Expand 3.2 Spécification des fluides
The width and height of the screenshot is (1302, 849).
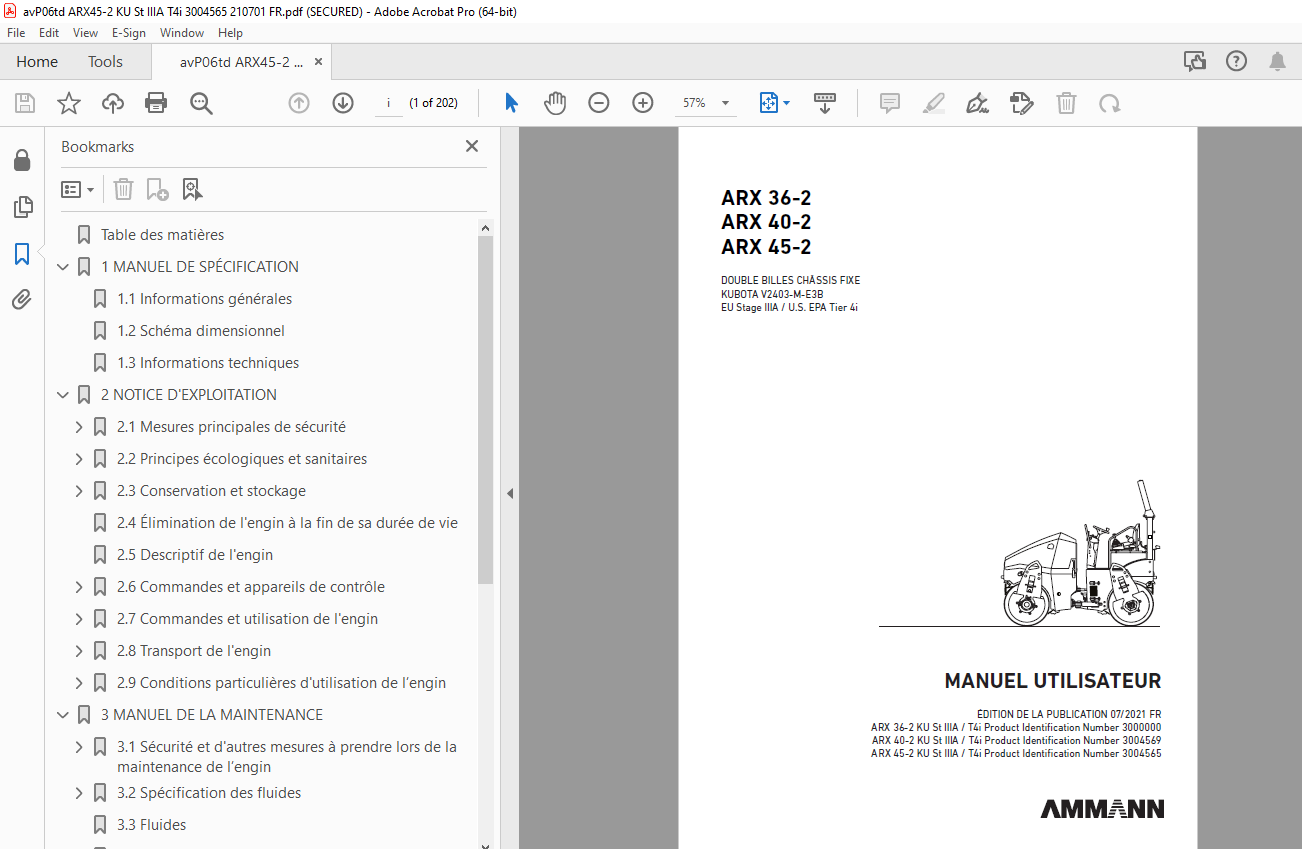click(x=80, y=793)
